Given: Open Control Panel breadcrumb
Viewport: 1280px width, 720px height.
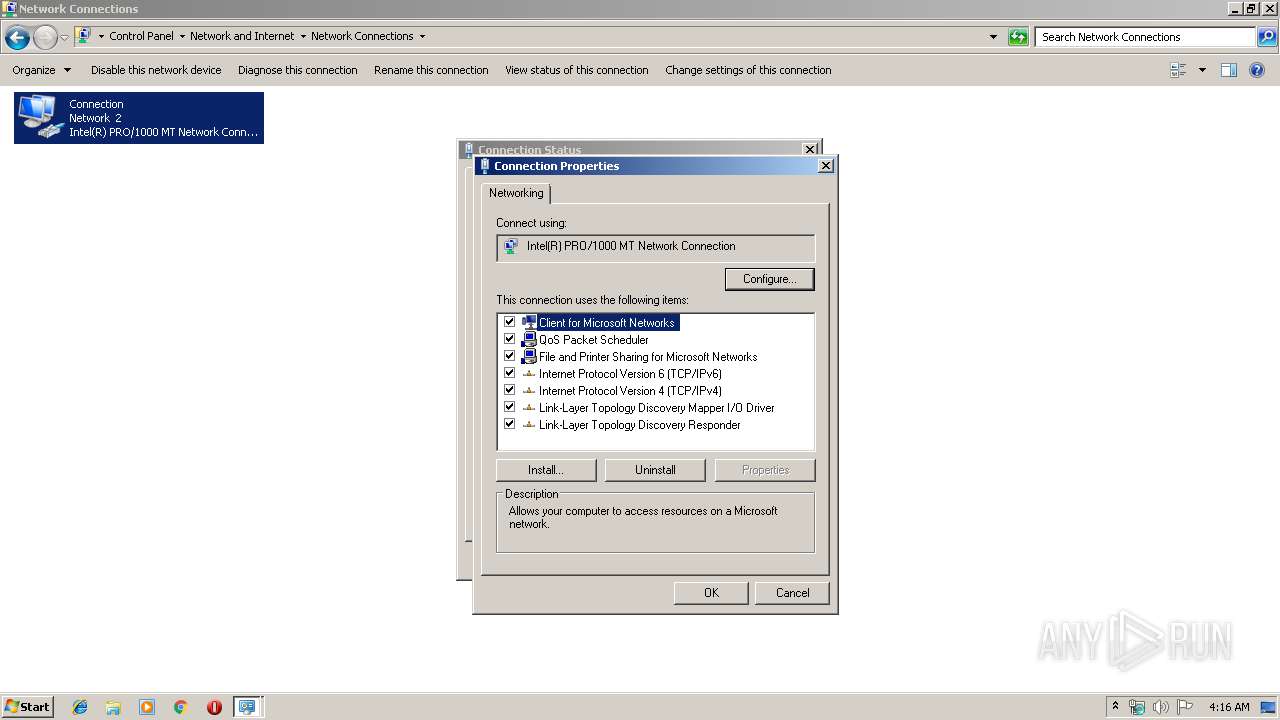Looking at the screenshot, I should (x=141, y=36).
